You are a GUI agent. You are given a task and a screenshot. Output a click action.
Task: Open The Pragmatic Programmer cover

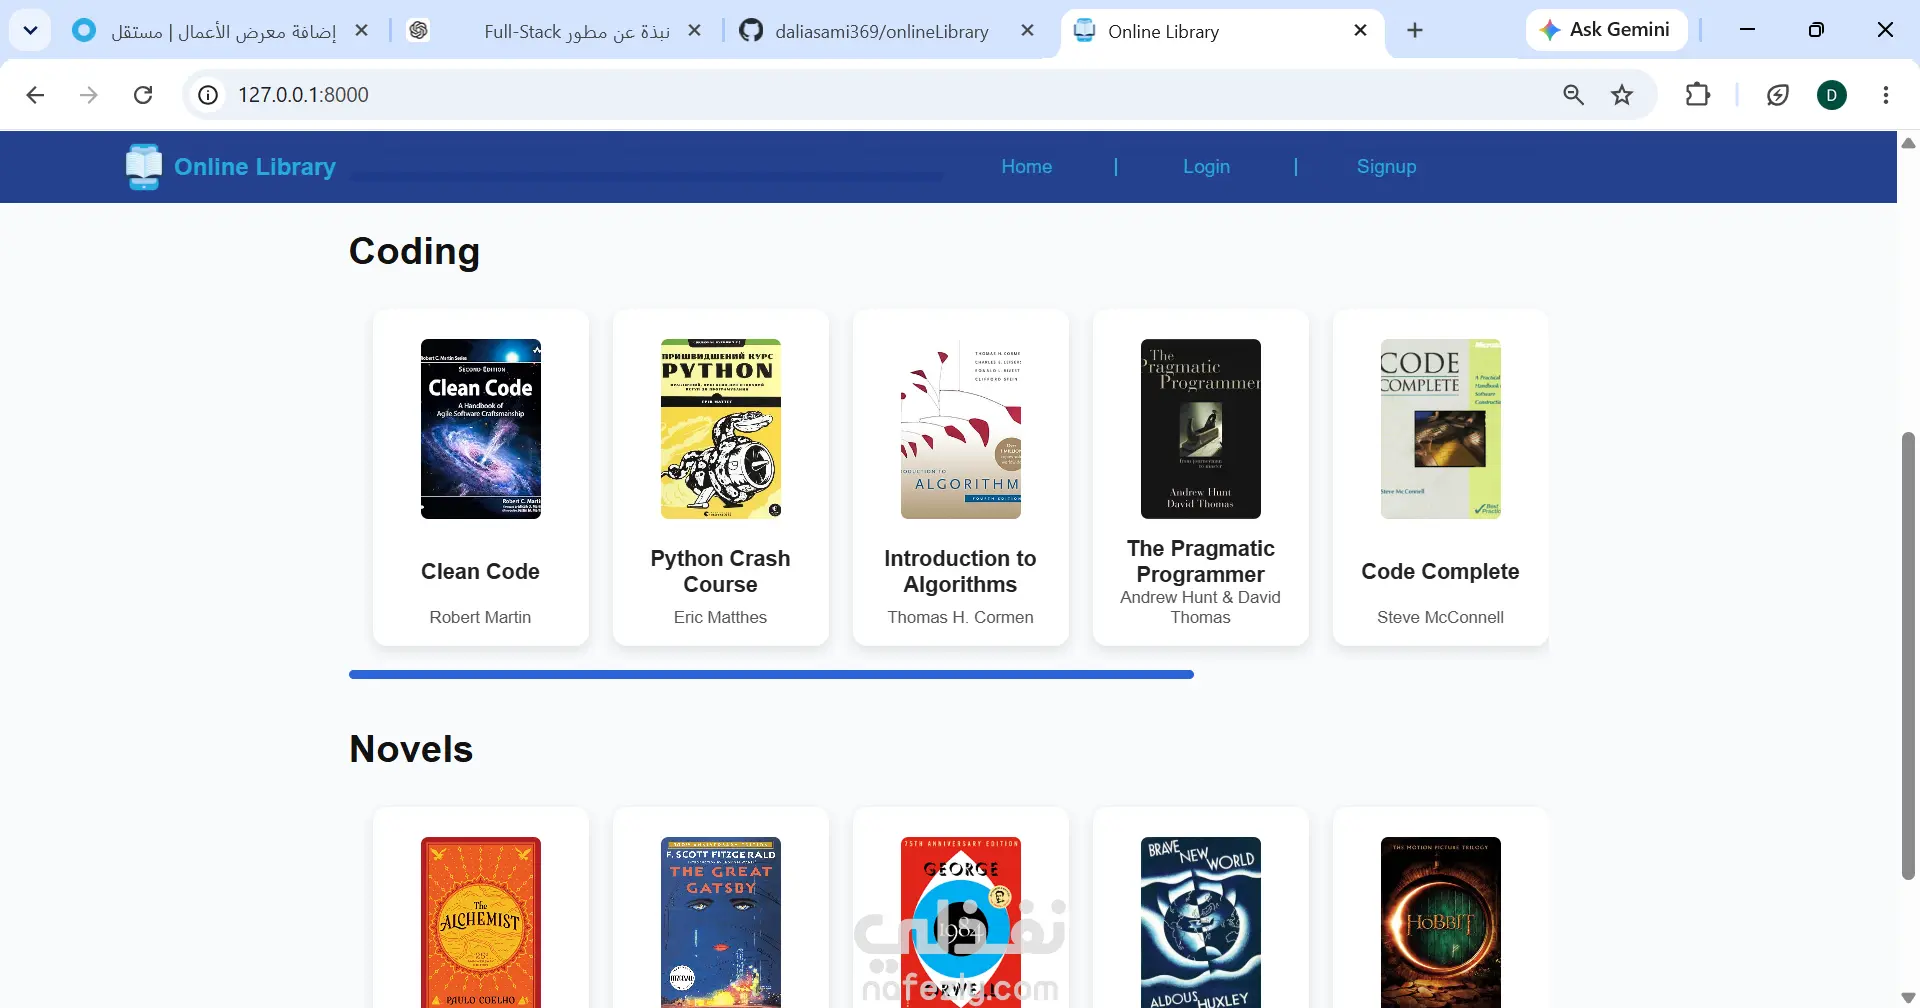coord(1201,429)
